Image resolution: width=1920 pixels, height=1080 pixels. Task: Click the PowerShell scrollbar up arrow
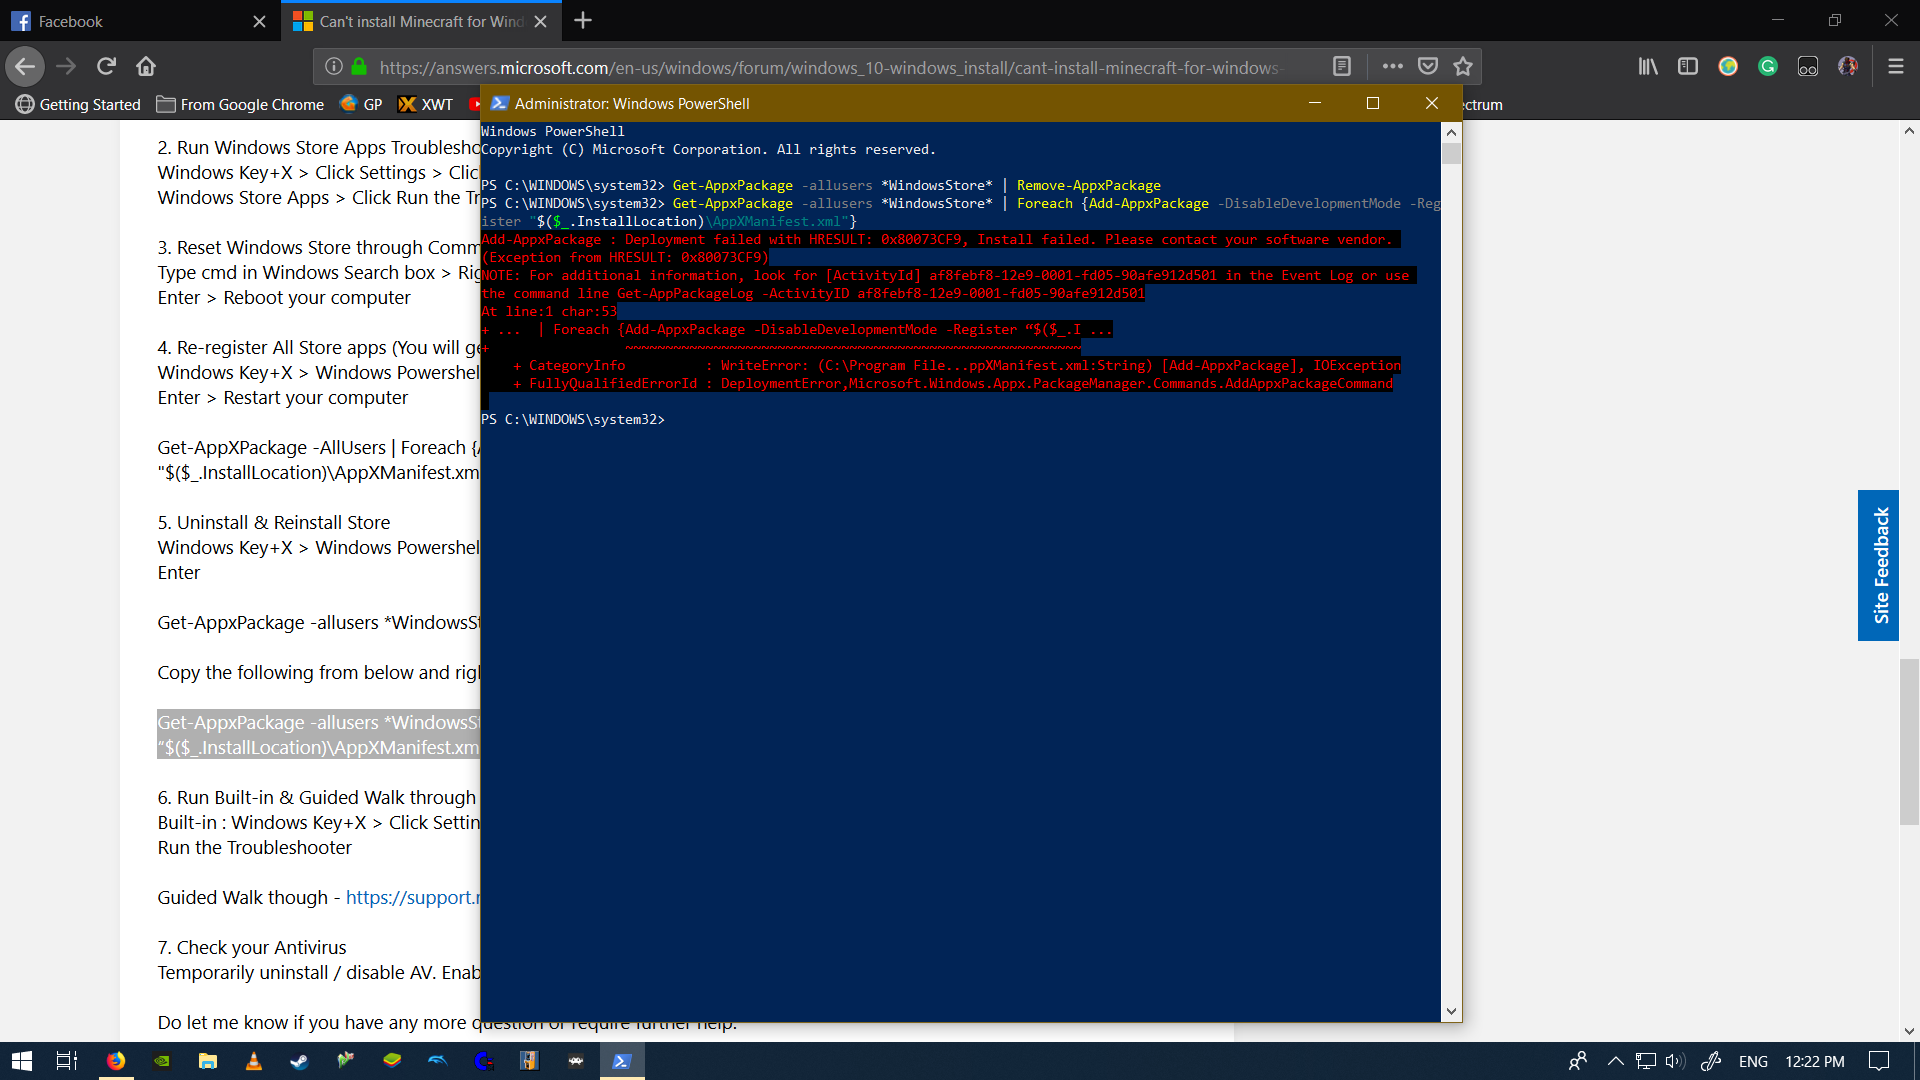[x=1451, y=132]
